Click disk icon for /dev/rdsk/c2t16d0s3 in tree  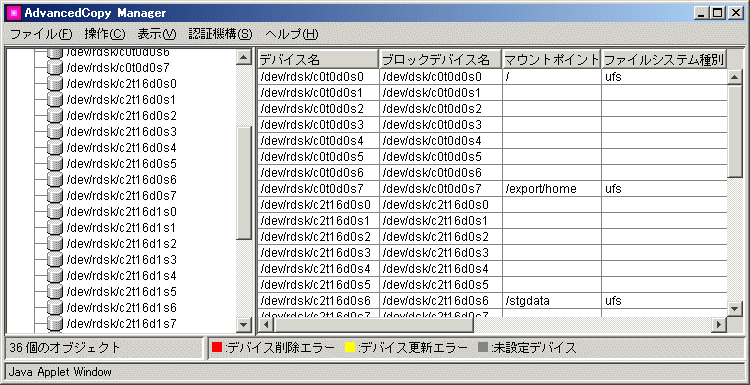pos(55,132)
